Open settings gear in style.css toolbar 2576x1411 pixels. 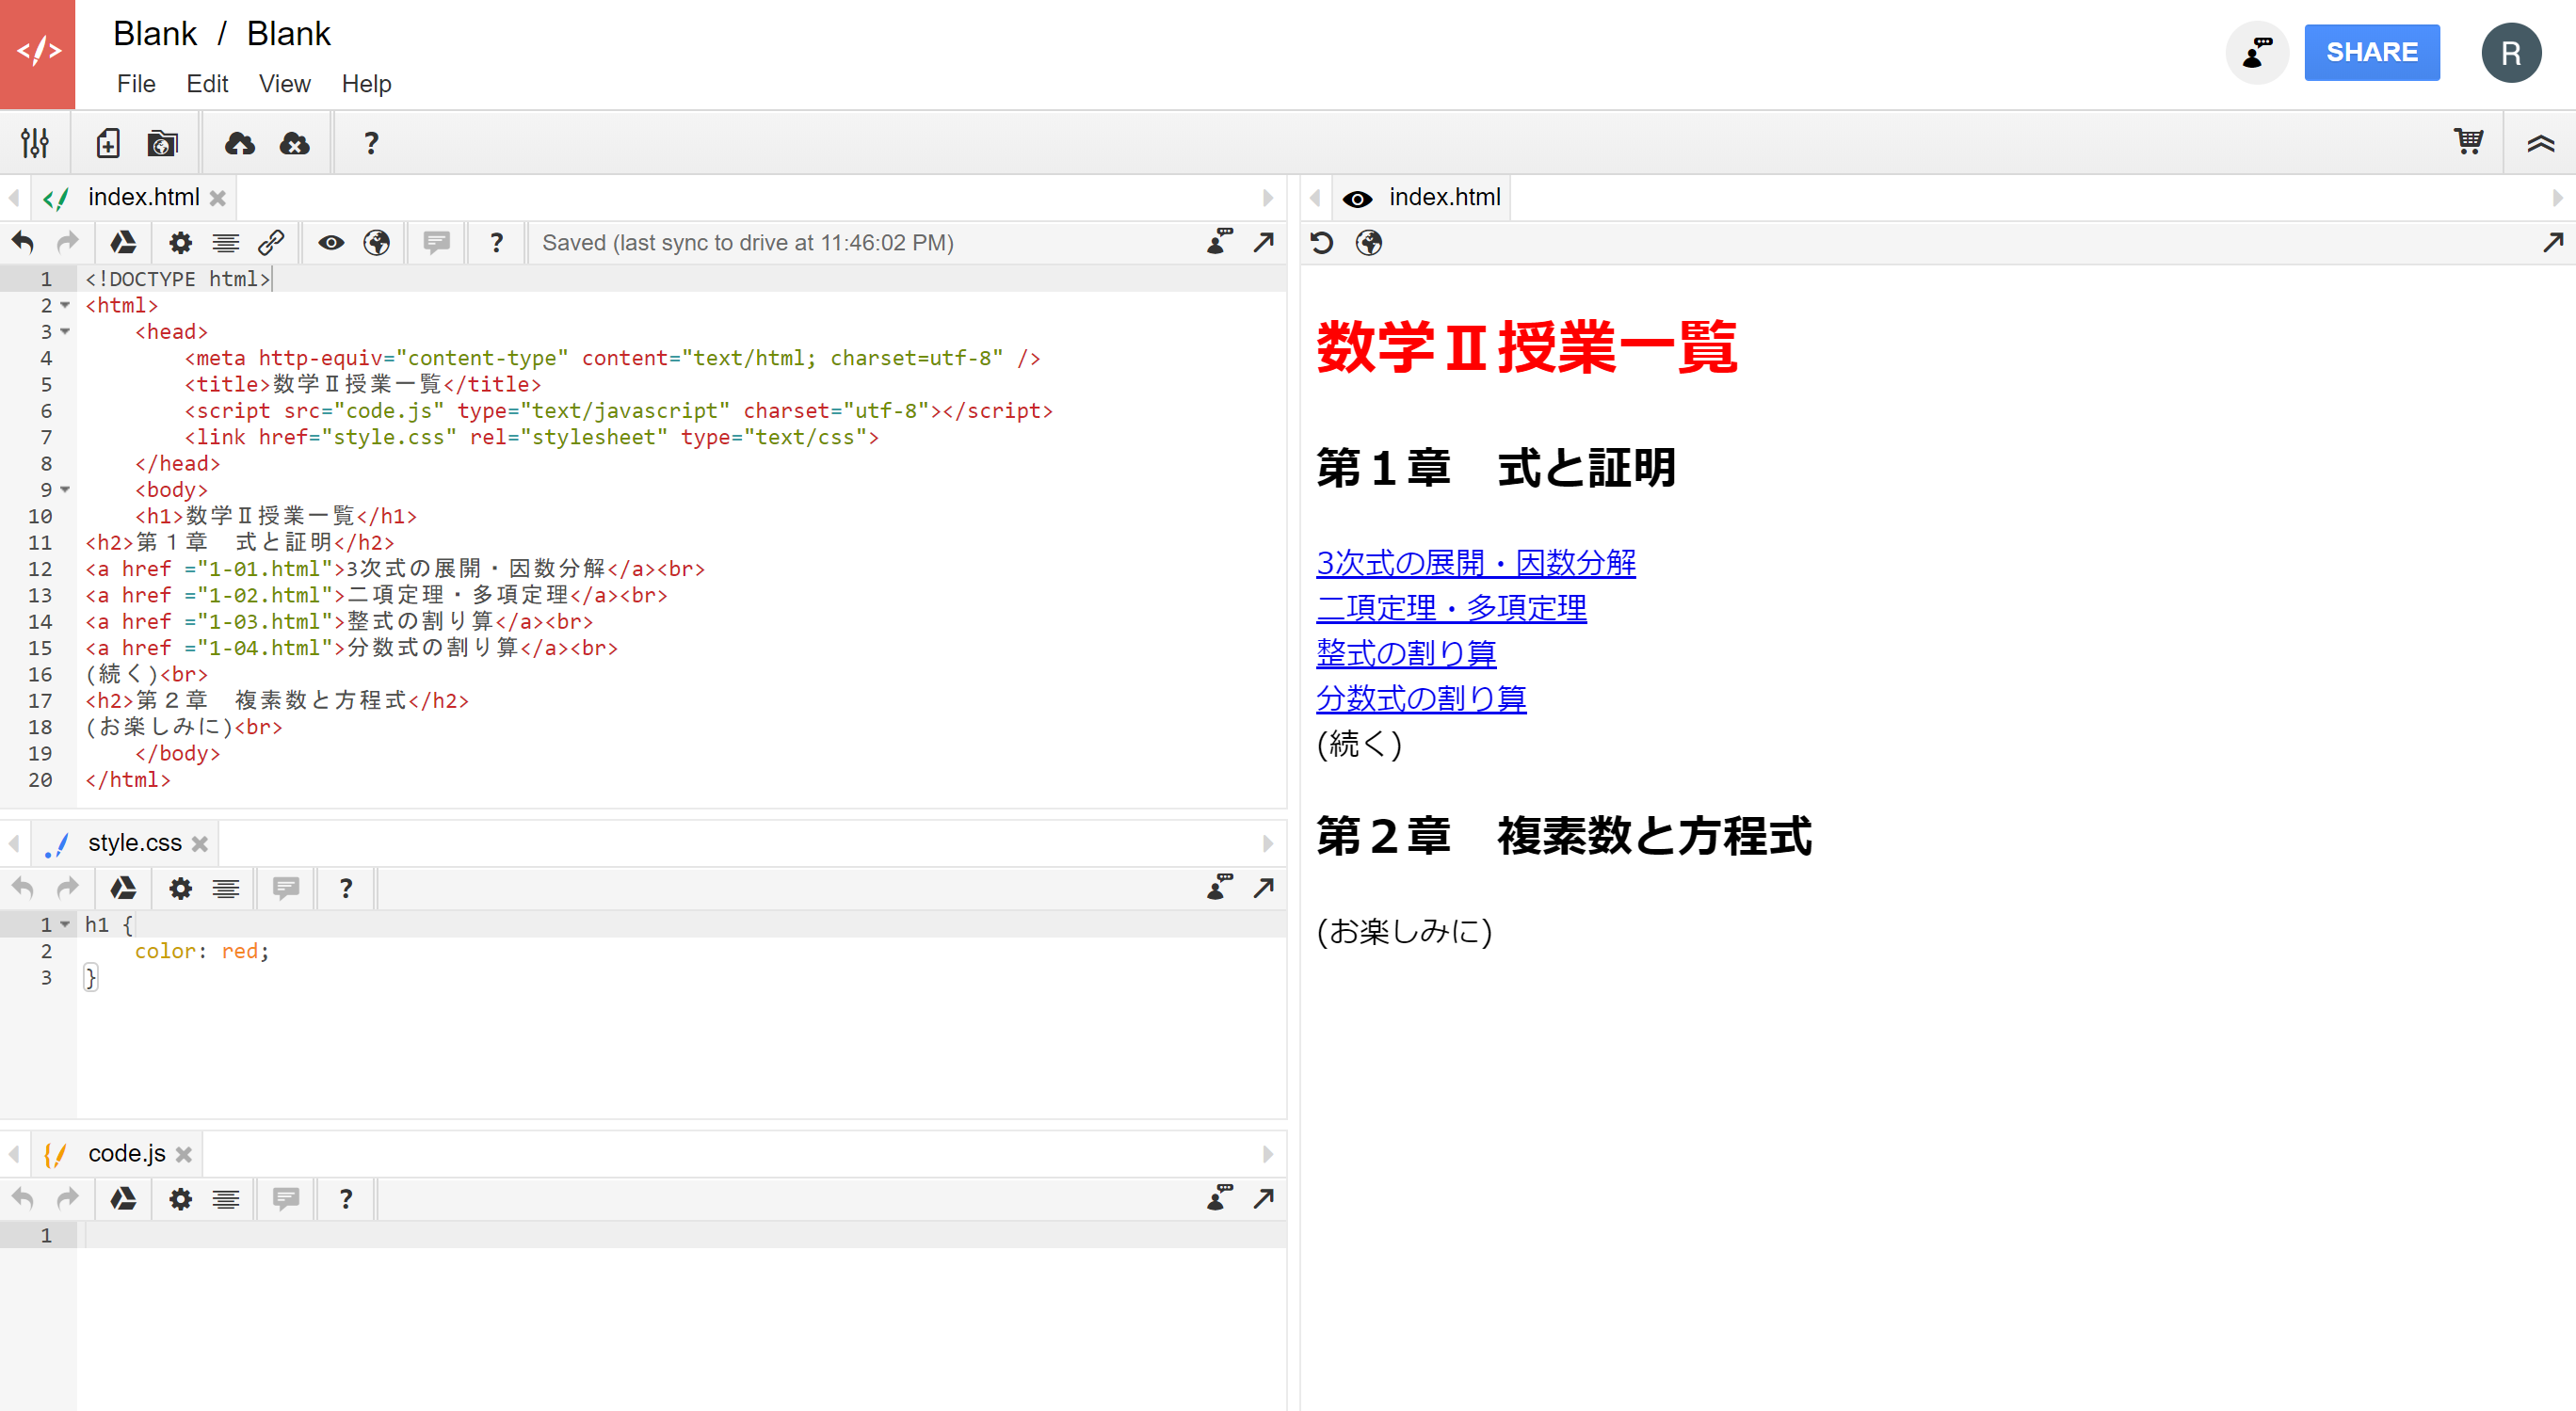[x=180, y=888]
